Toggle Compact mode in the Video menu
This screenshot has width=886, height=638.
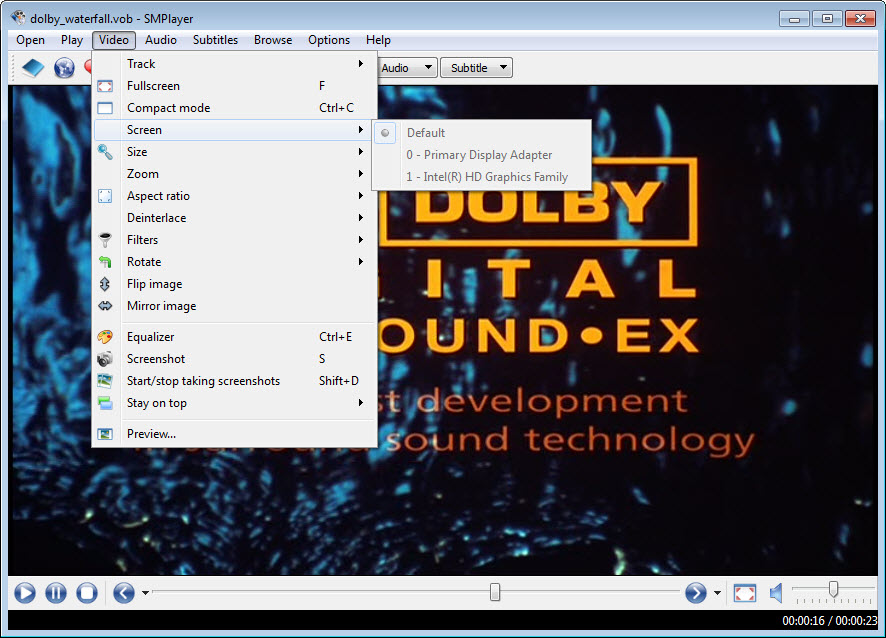234,108
